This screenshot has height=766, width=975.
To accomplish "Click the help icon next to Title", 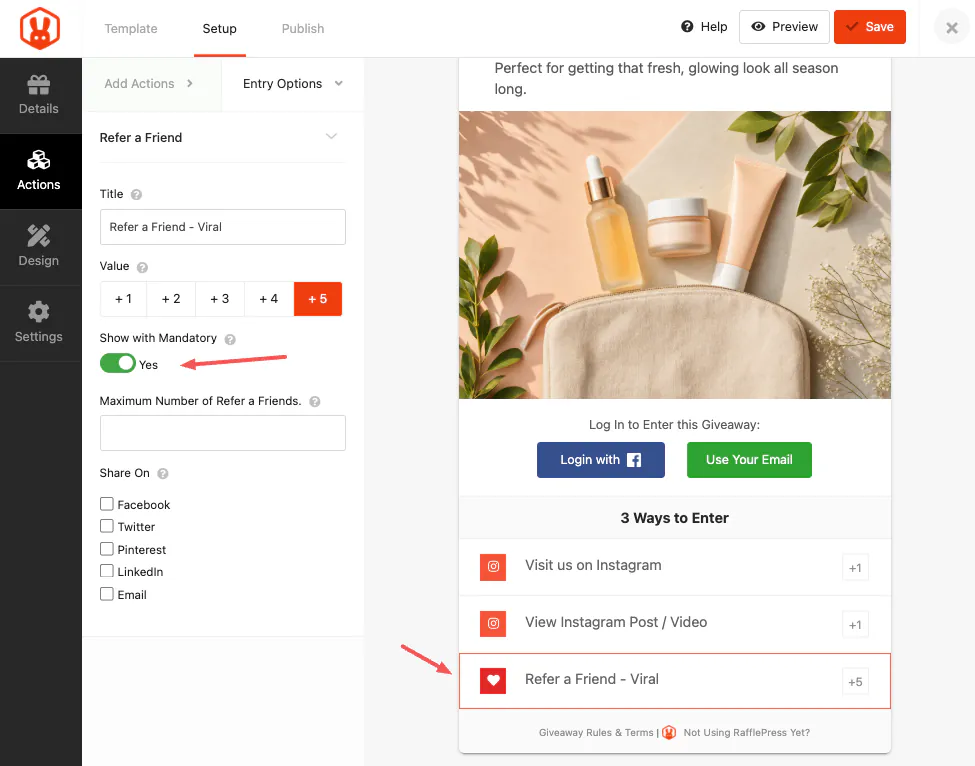I will pyautogui.click(x=136, y=195).
